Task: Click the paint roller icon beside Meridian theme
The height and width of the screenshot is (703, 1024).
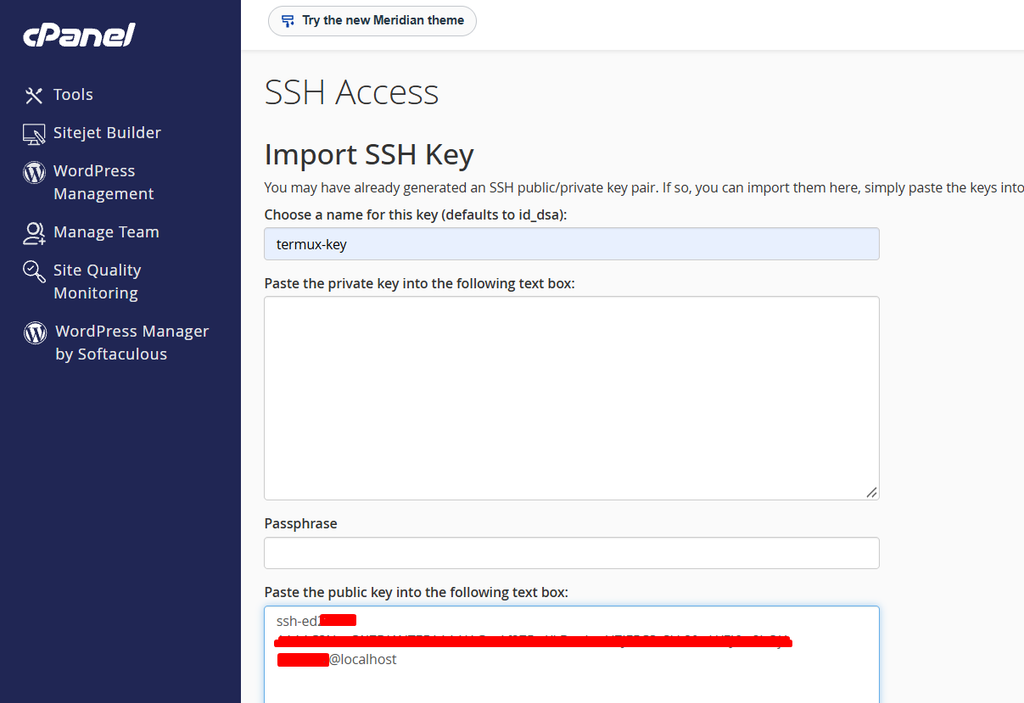Action: click(287, 21)
